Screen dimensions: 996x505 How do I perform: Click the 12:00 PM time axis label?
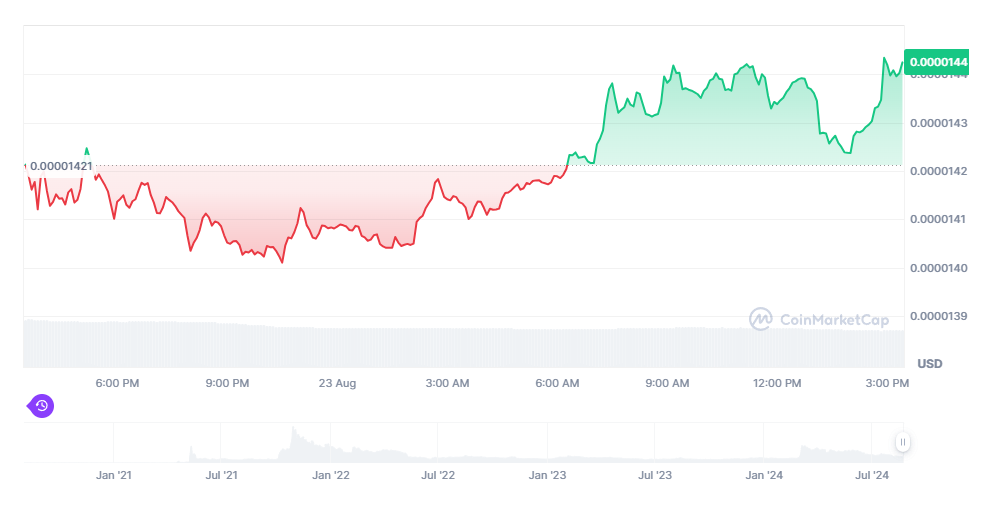[777, 383]
